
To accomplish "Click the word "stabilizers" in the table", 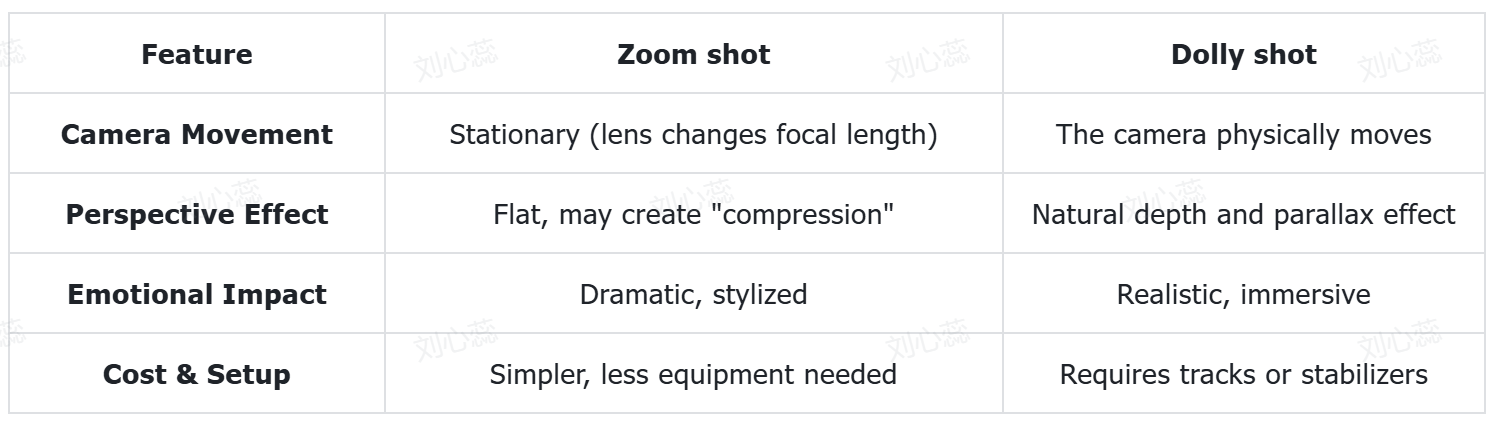I will tap(1364, 374).
